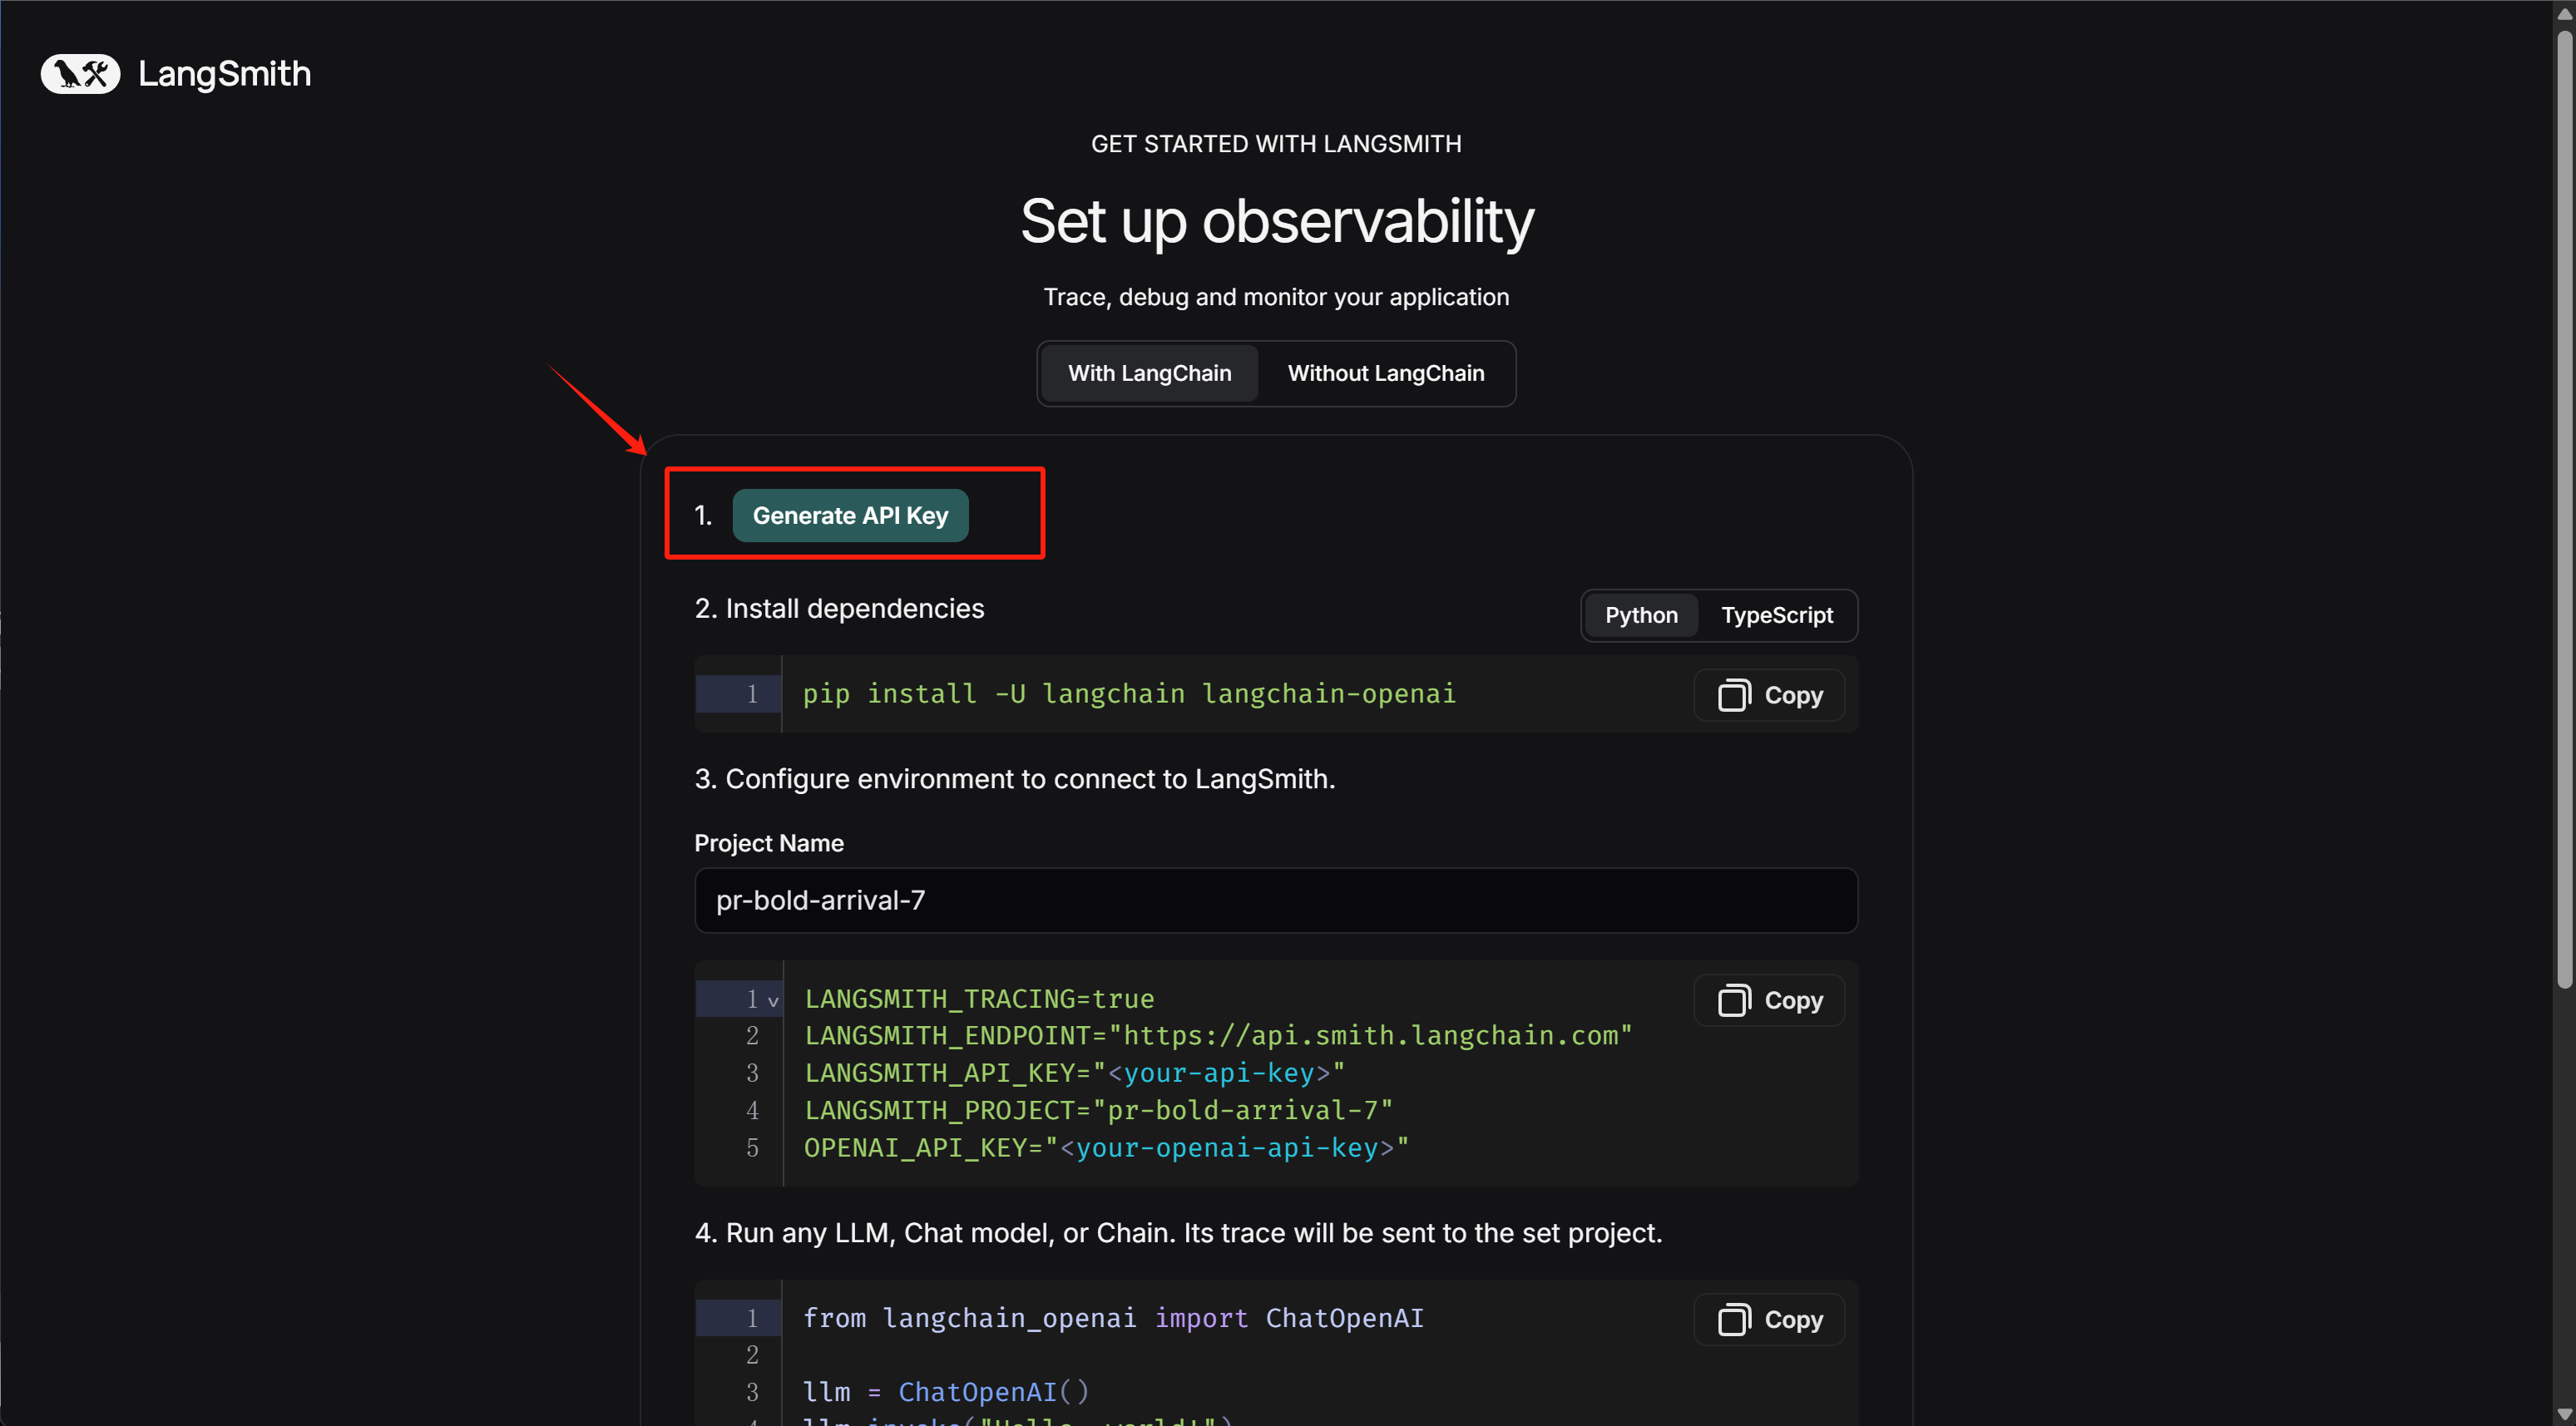Click the vertical page scrollbar thumb

click(2564, 510)
